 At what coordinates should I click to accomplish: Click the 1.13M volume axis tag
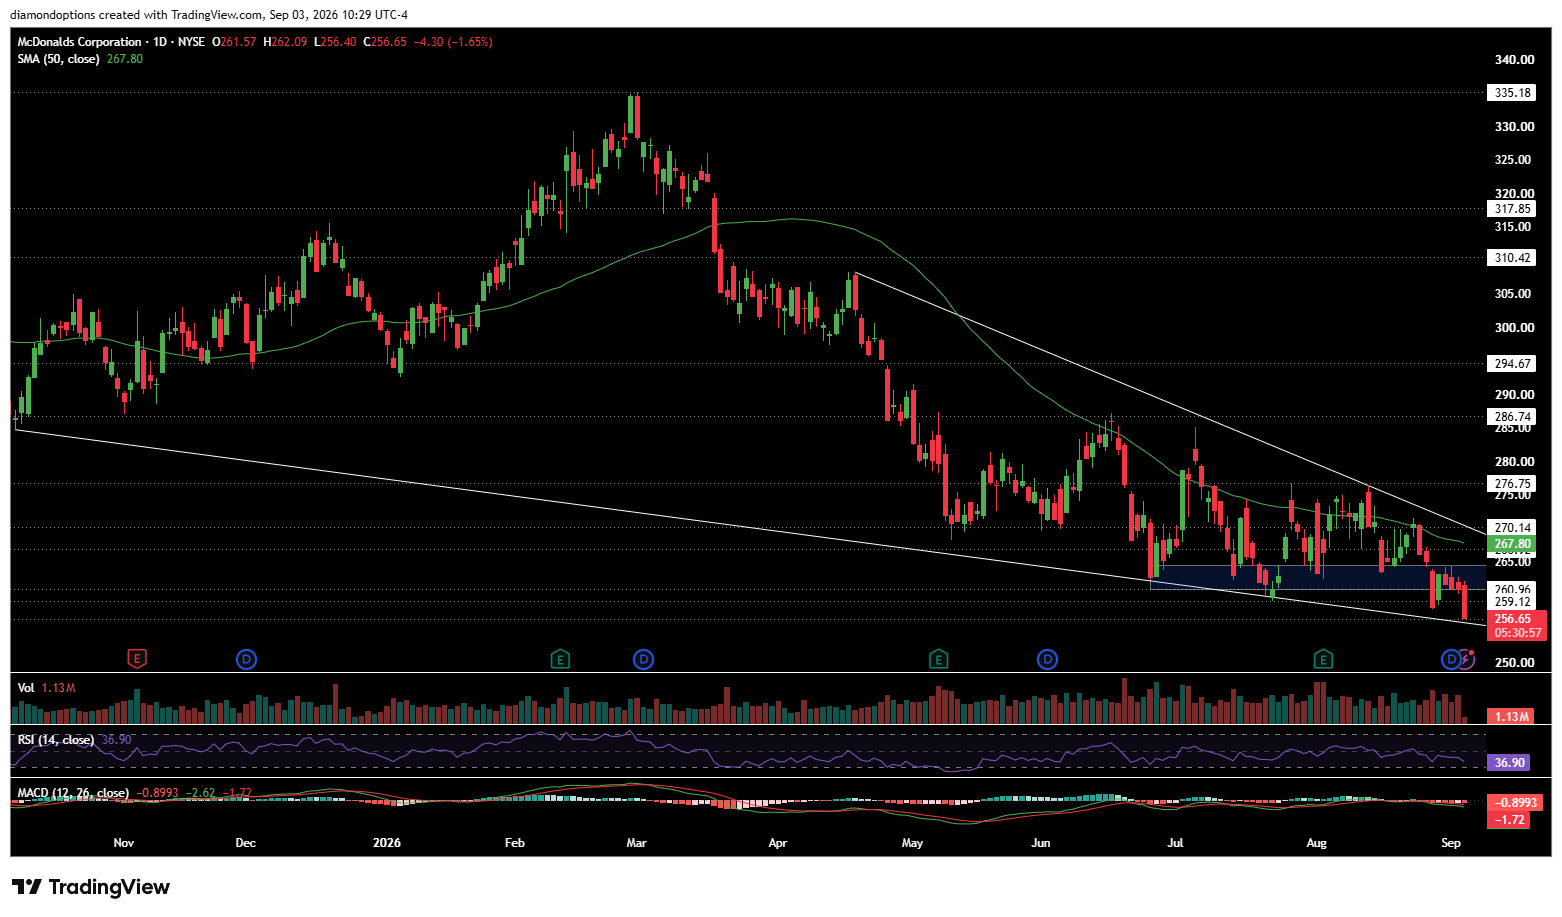1512,717
